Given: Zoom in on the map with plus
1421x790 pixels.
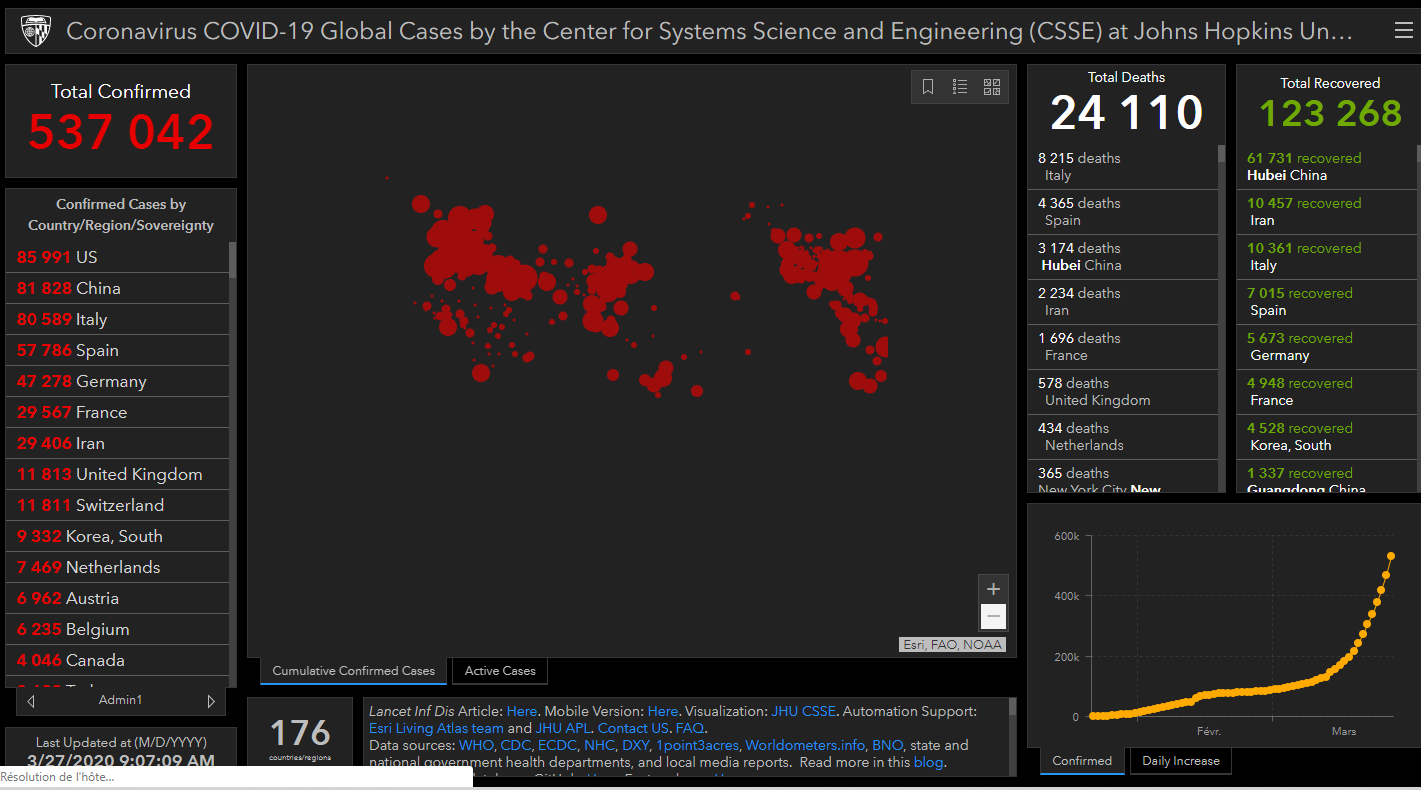Looking at the screenshot, I should pos(993,589).
